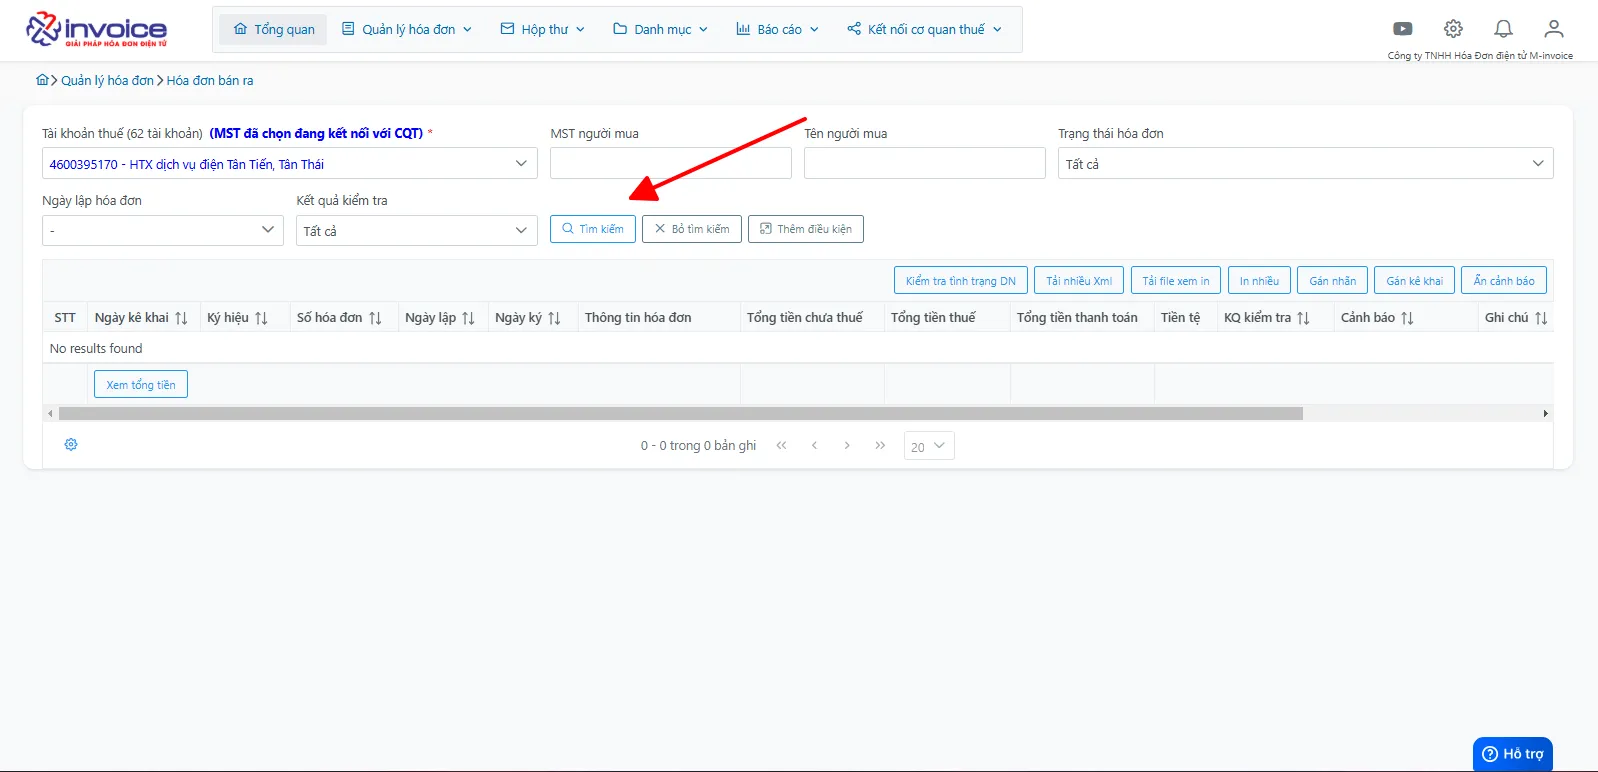Click the Tổng tiền thuế header
The image size is (1598, 772).
(x=933, y=317)
